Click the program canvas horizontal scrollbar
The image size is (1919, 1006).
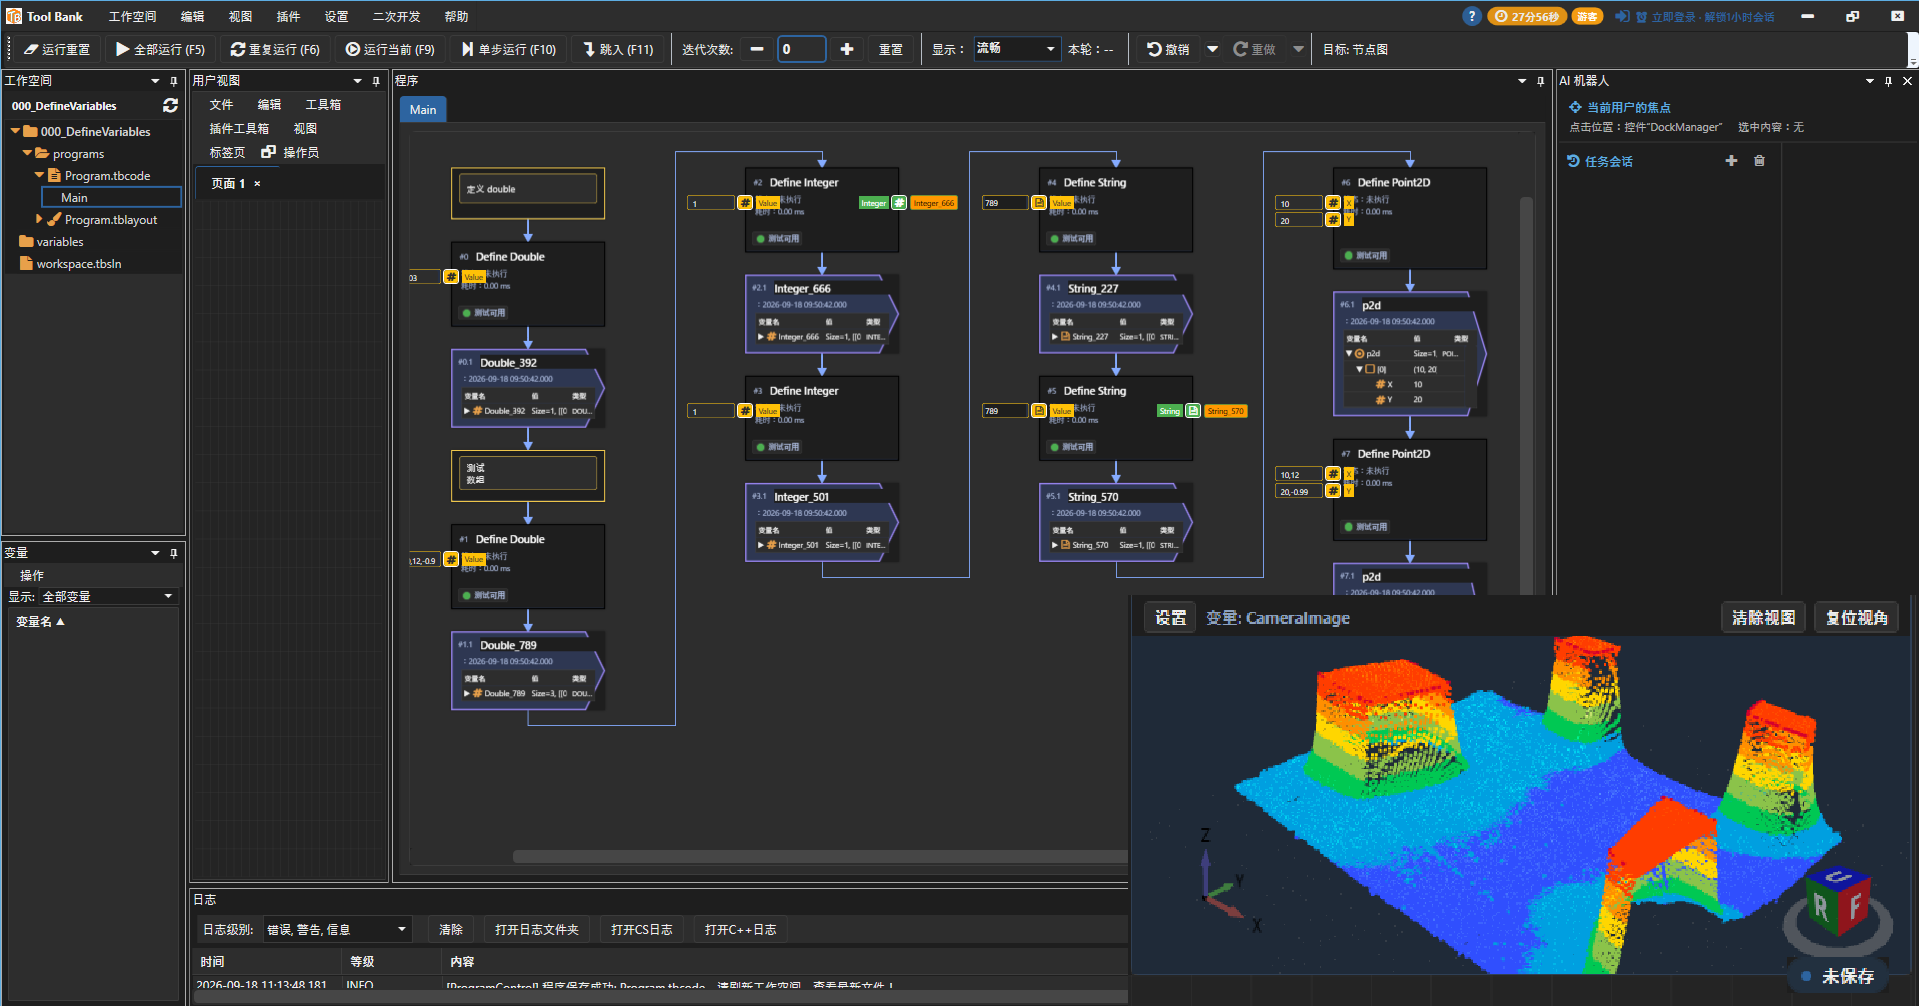(820, 856)
